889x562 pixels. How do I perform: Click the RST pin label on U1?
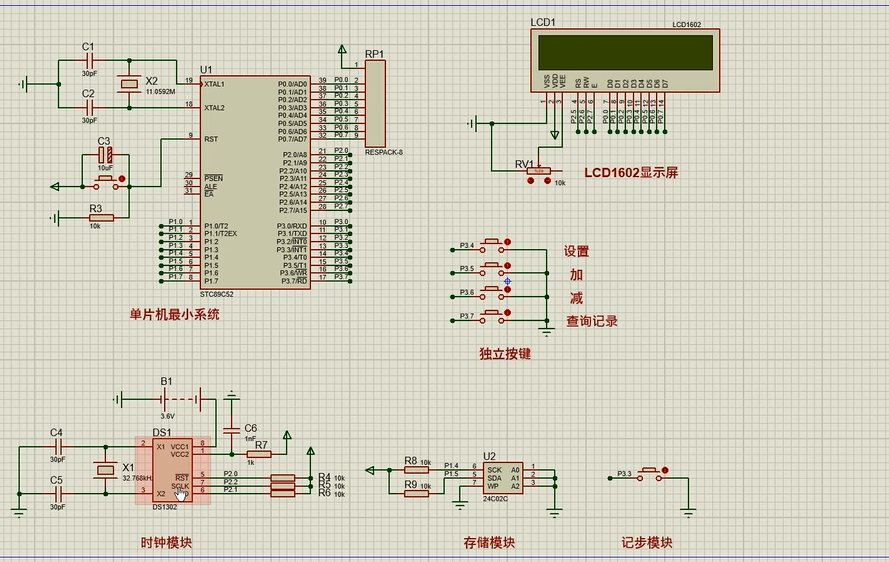pyautogui.click(x=211, y=139)
